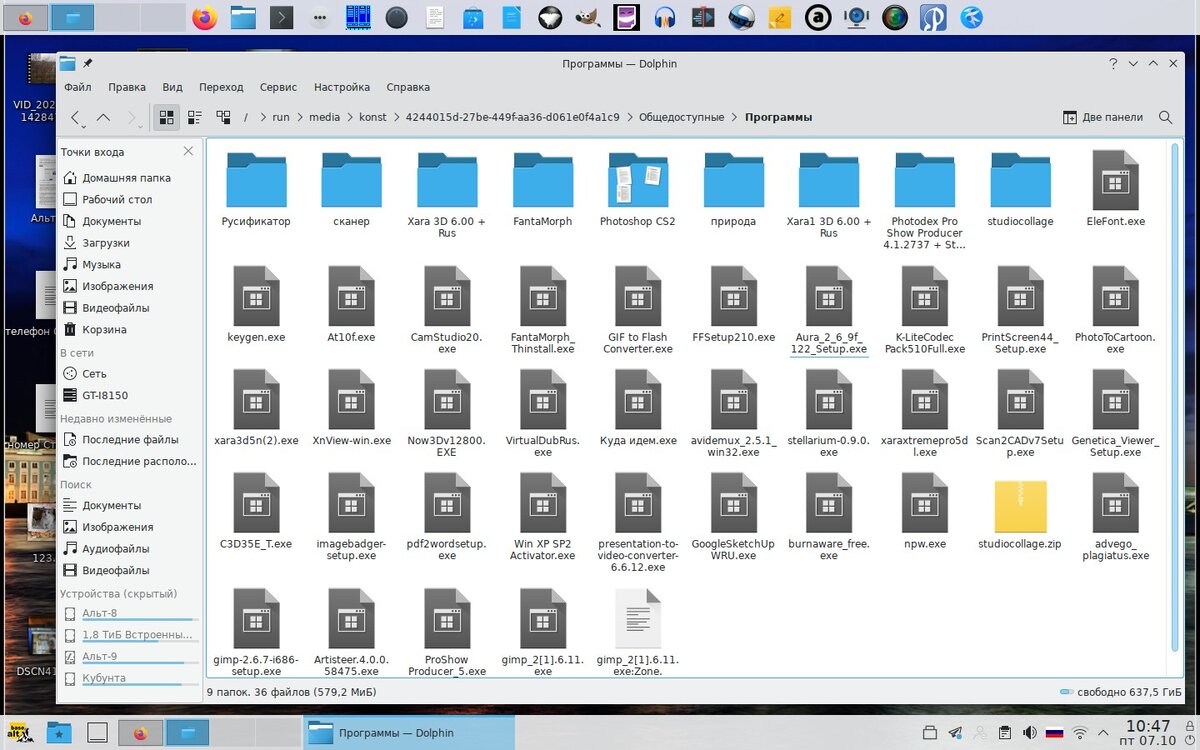Enable split view "Две панели"
Image resolution: width=1200 pixels, height=750 pixels.
(1103, 117)
